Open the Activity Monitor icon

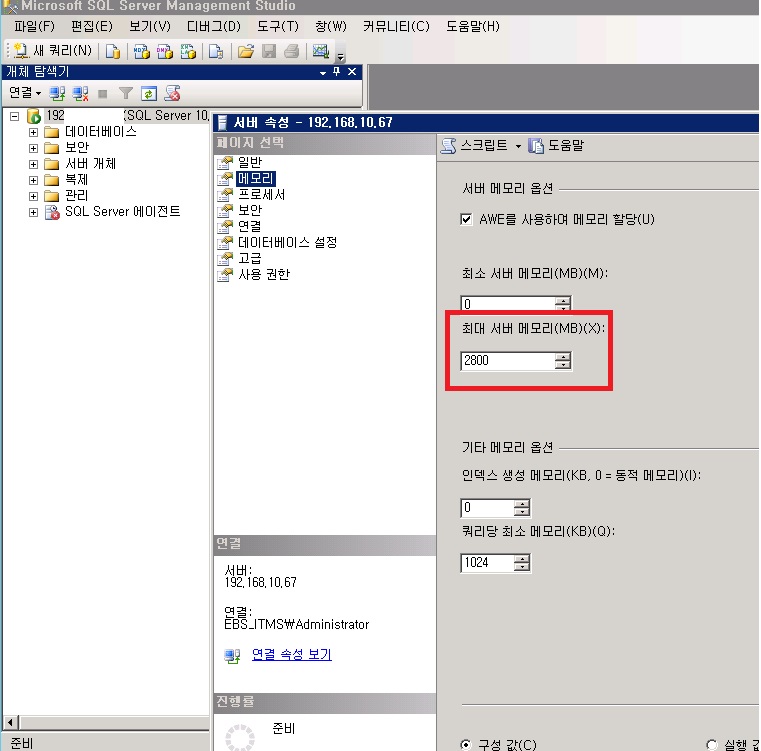tap(321, 51)
